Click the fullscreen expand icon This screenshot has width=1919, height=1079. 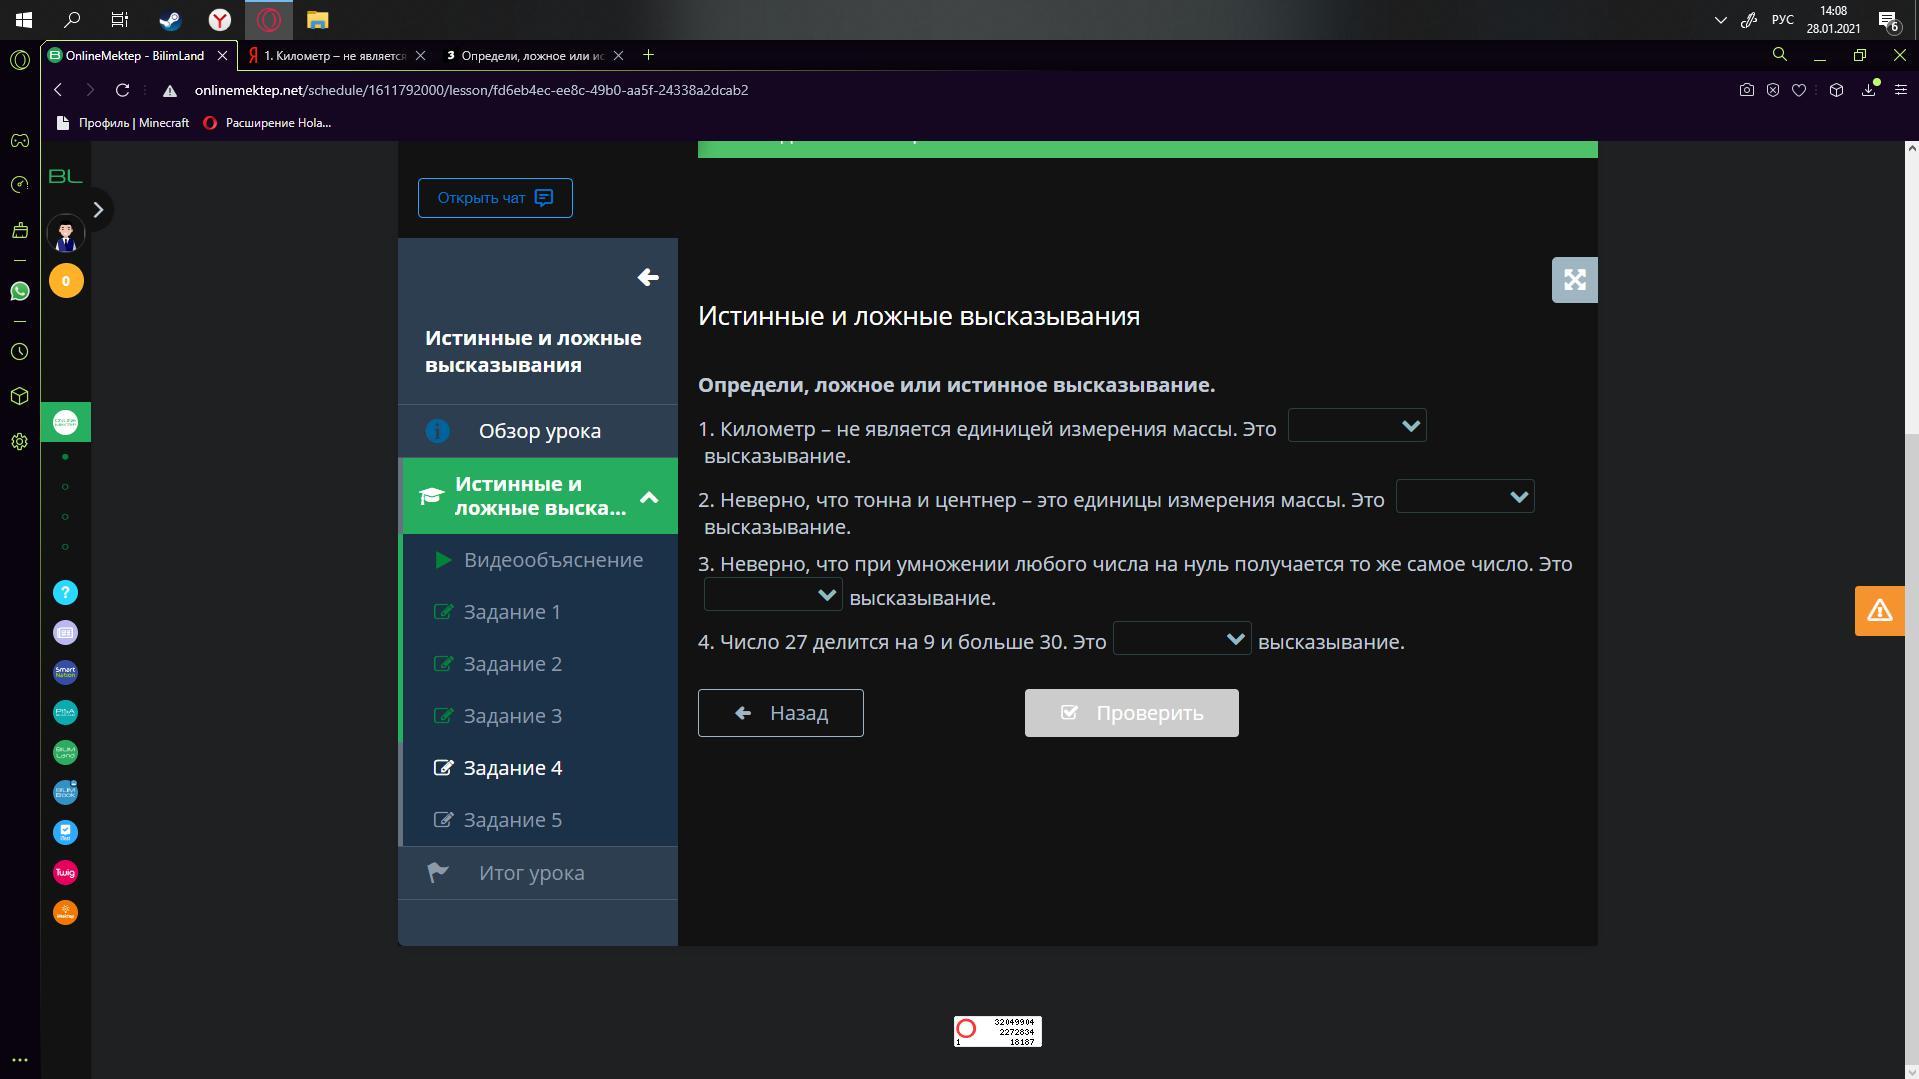(x=1574, y=280)
